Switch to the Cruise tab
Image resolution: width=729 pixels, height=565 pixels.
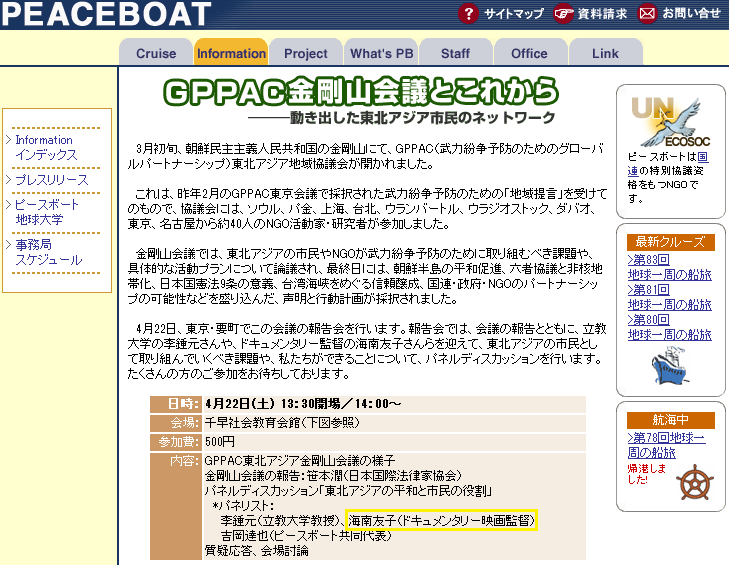[x=156, y=52]
